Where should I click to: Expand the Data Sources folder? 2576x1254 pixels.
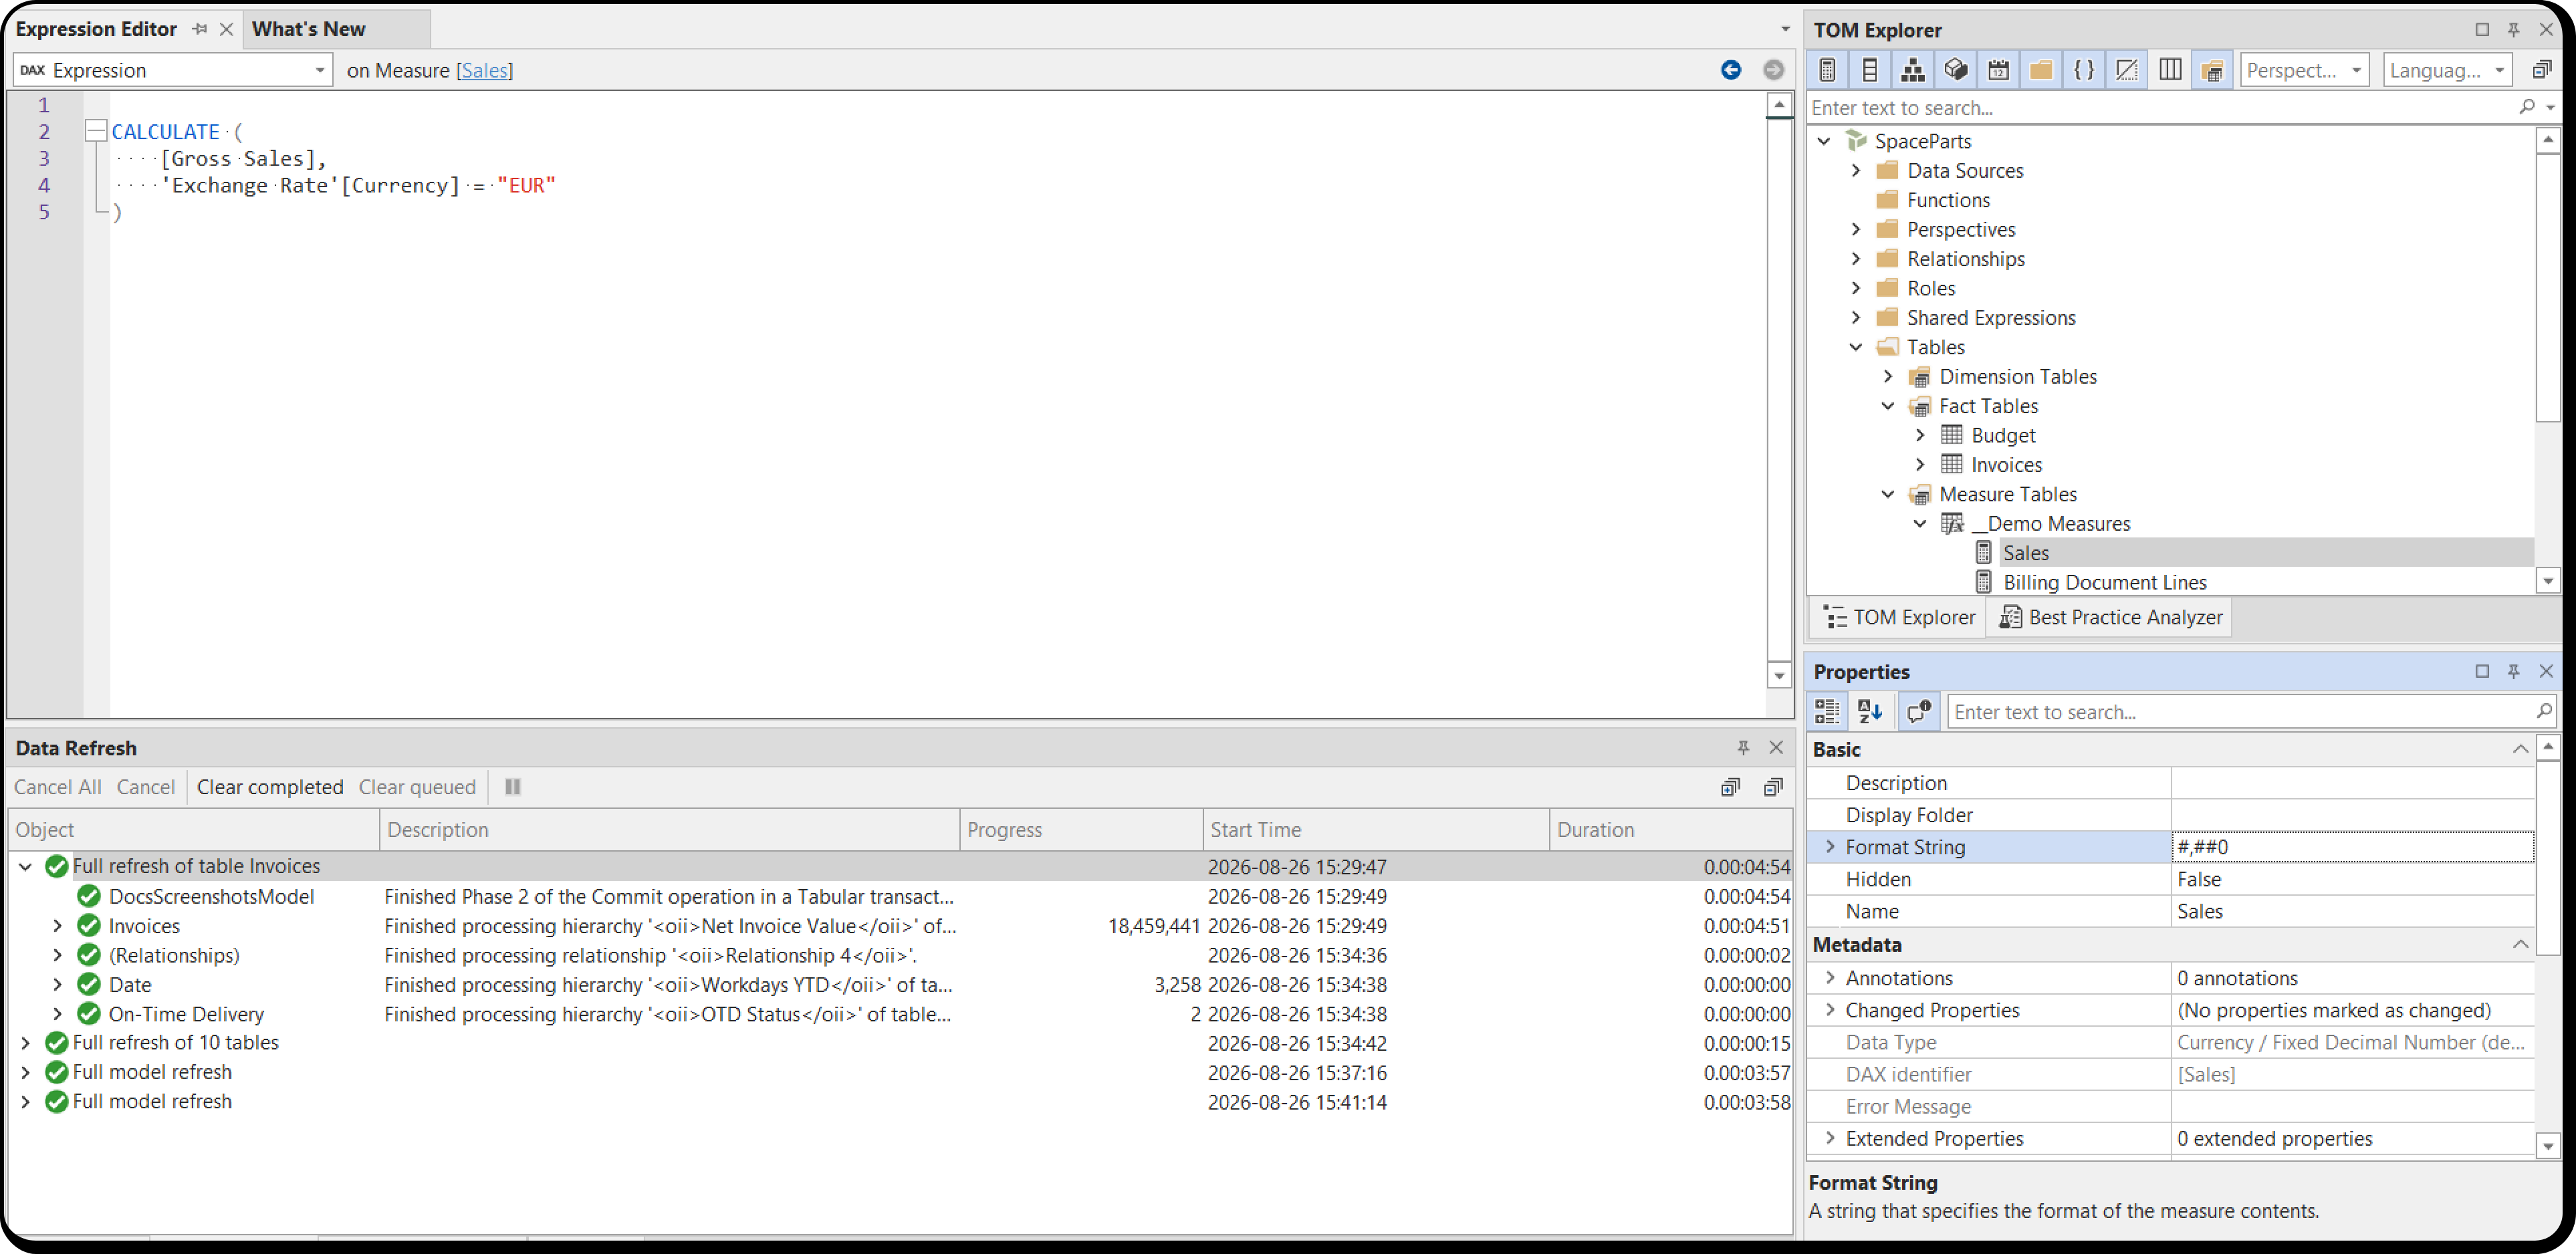click(x=1856, y=170)
